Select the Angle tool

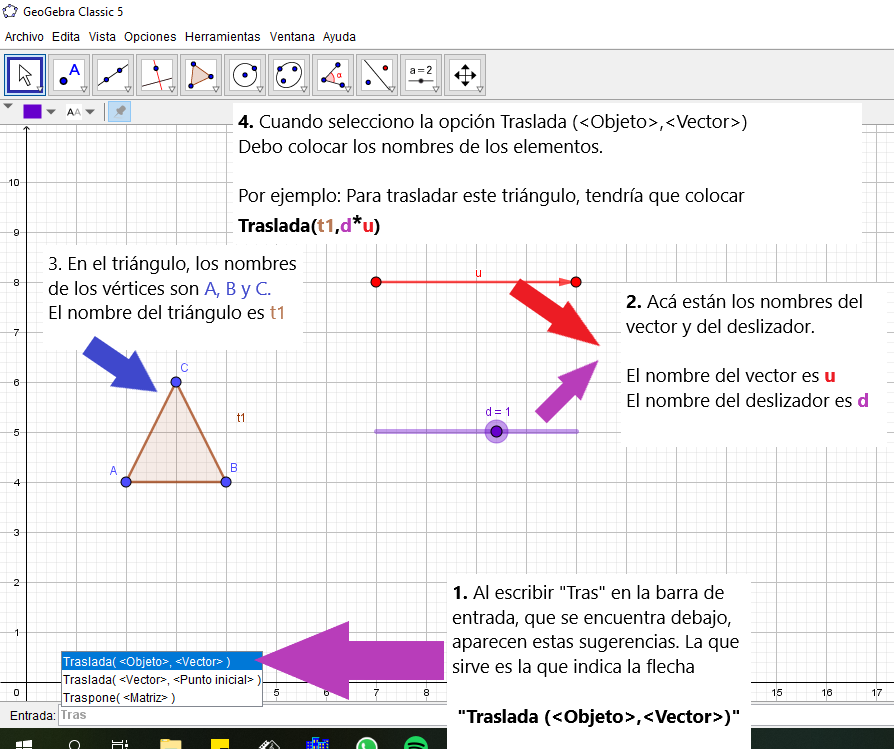[x=332, y=75]
